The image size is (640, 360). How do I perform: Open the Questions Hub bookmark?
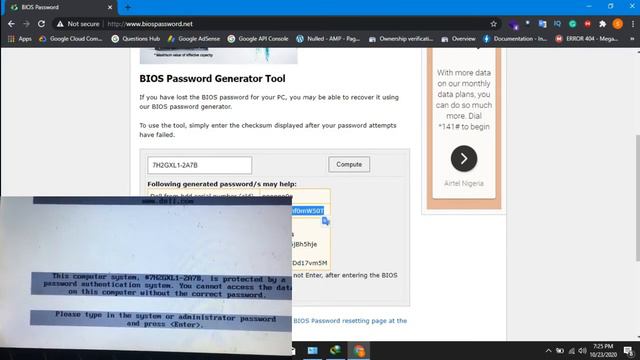point(136,39)
